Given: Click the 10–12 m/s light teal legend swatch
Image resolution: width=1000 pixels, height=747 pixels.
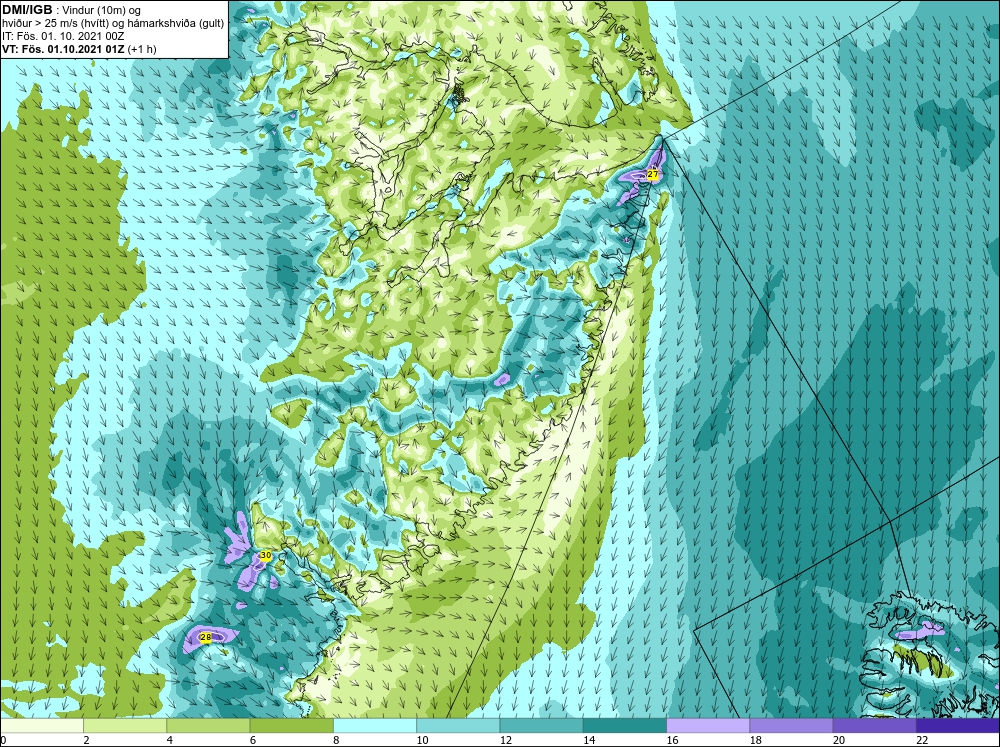Looking at the screenshot, I should point(458,726).
